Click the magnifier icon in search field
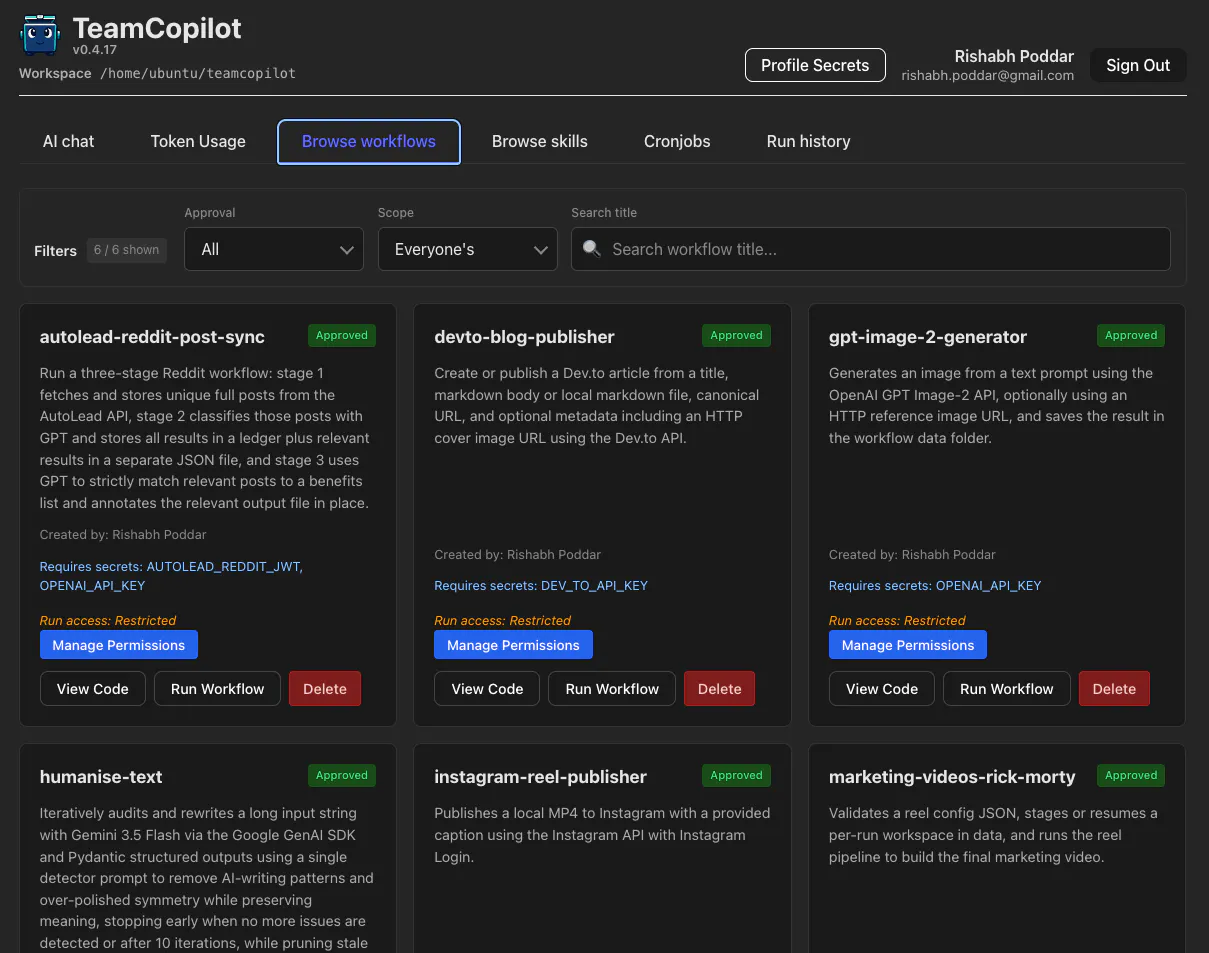Screen dimensions: 1209x953 (591, 249)
